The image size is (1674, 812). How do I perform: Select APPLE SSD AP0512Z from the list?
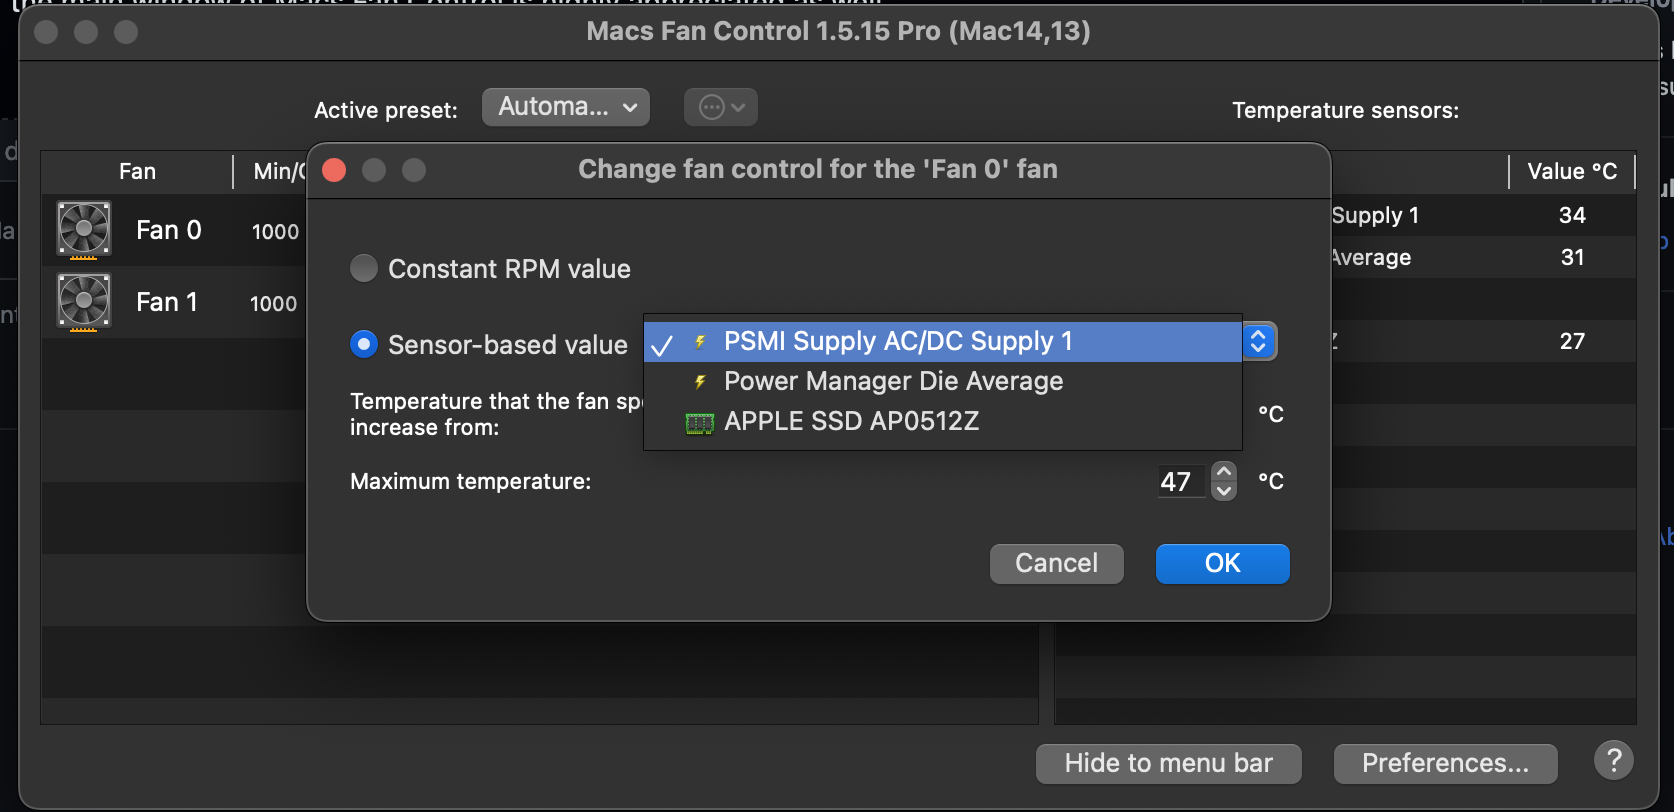pos(851,421)
